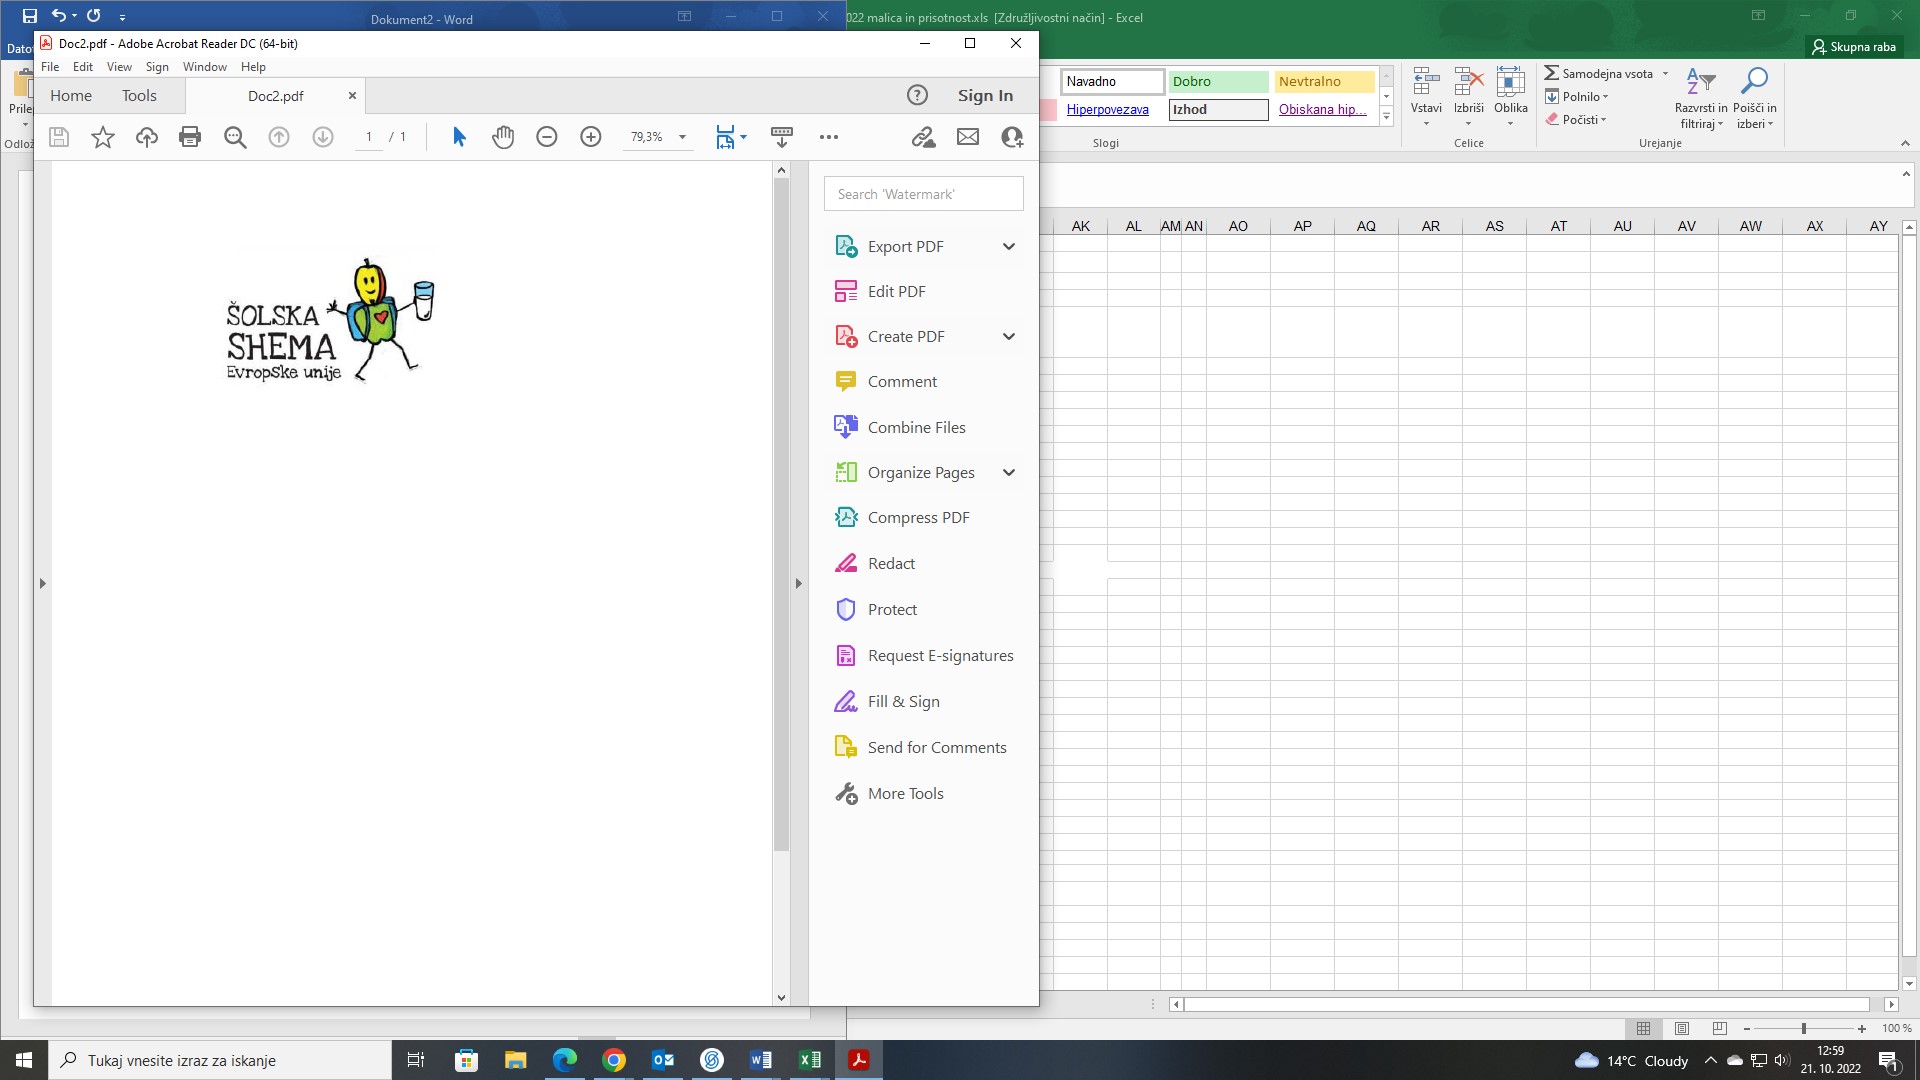Apply Hiperpovezava cell style in Excel
1920x1080 pixels.
coord(1112,110)
